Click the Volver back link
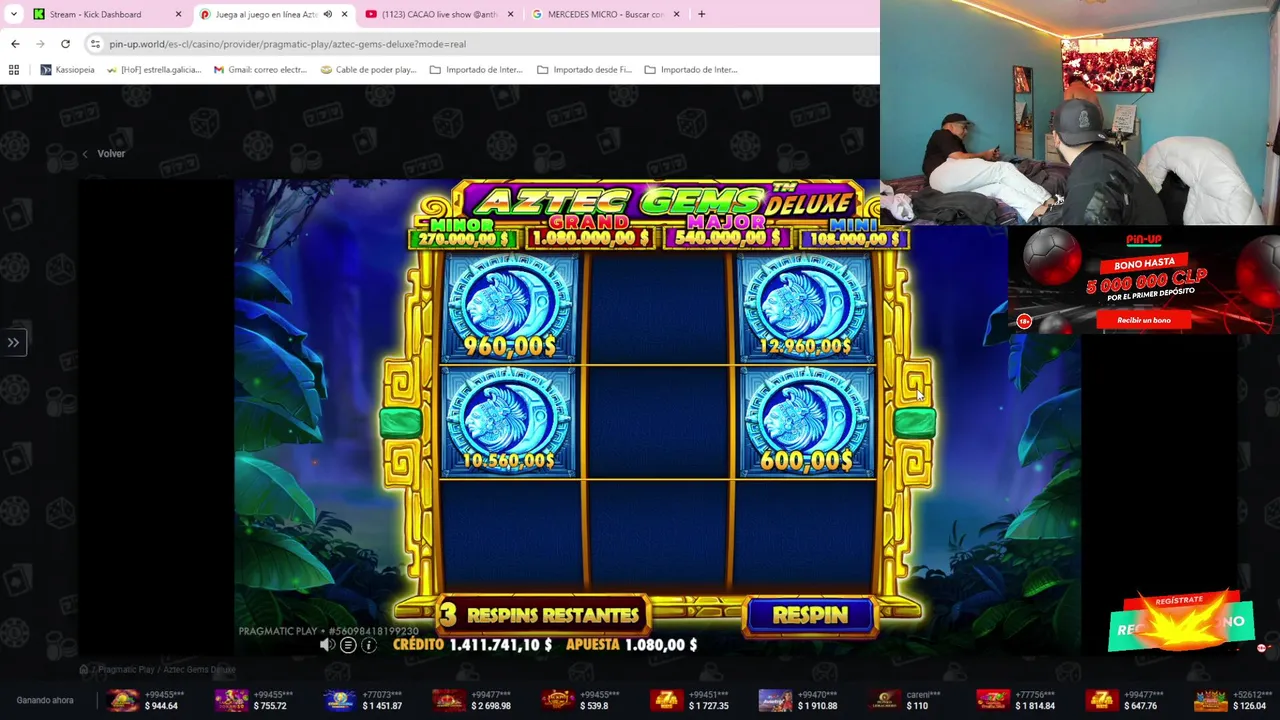 pos(104,154)
